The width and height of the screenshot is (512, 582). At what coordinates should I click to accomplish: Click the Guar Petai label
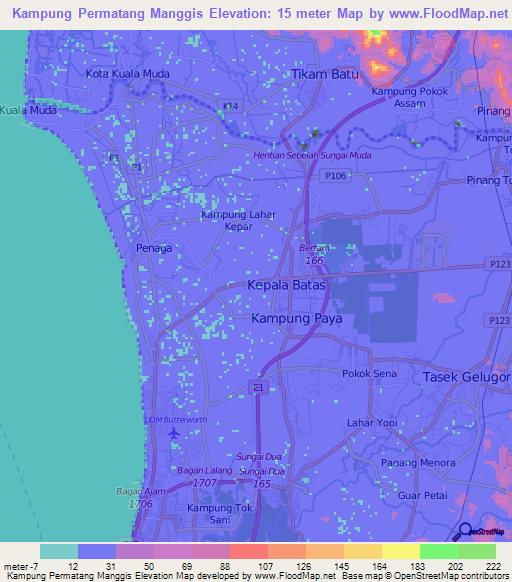pos(423,496)
